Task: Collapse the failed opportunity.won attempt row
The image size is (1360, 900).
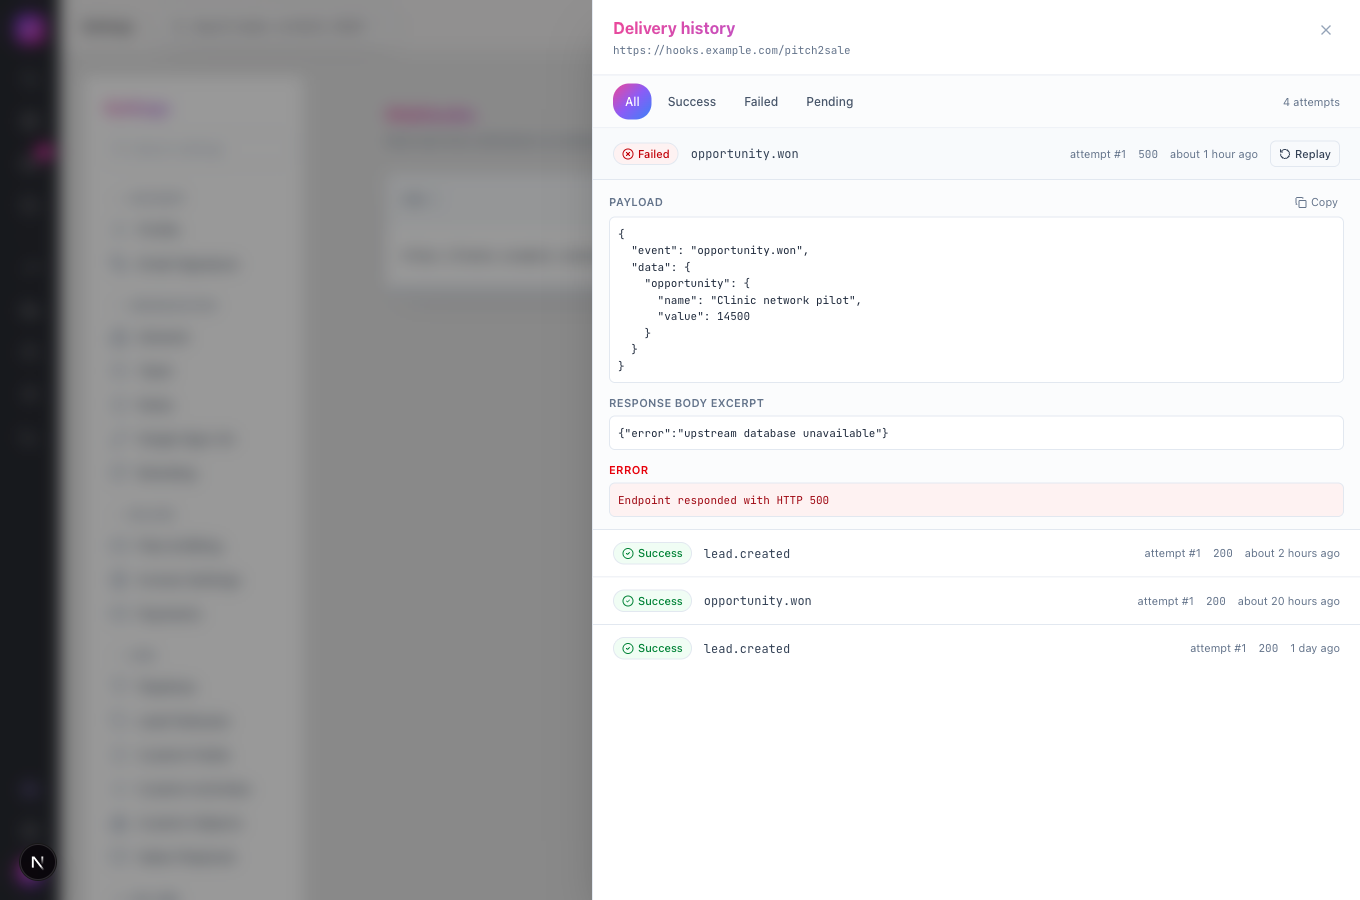Action: click(976, 154)
